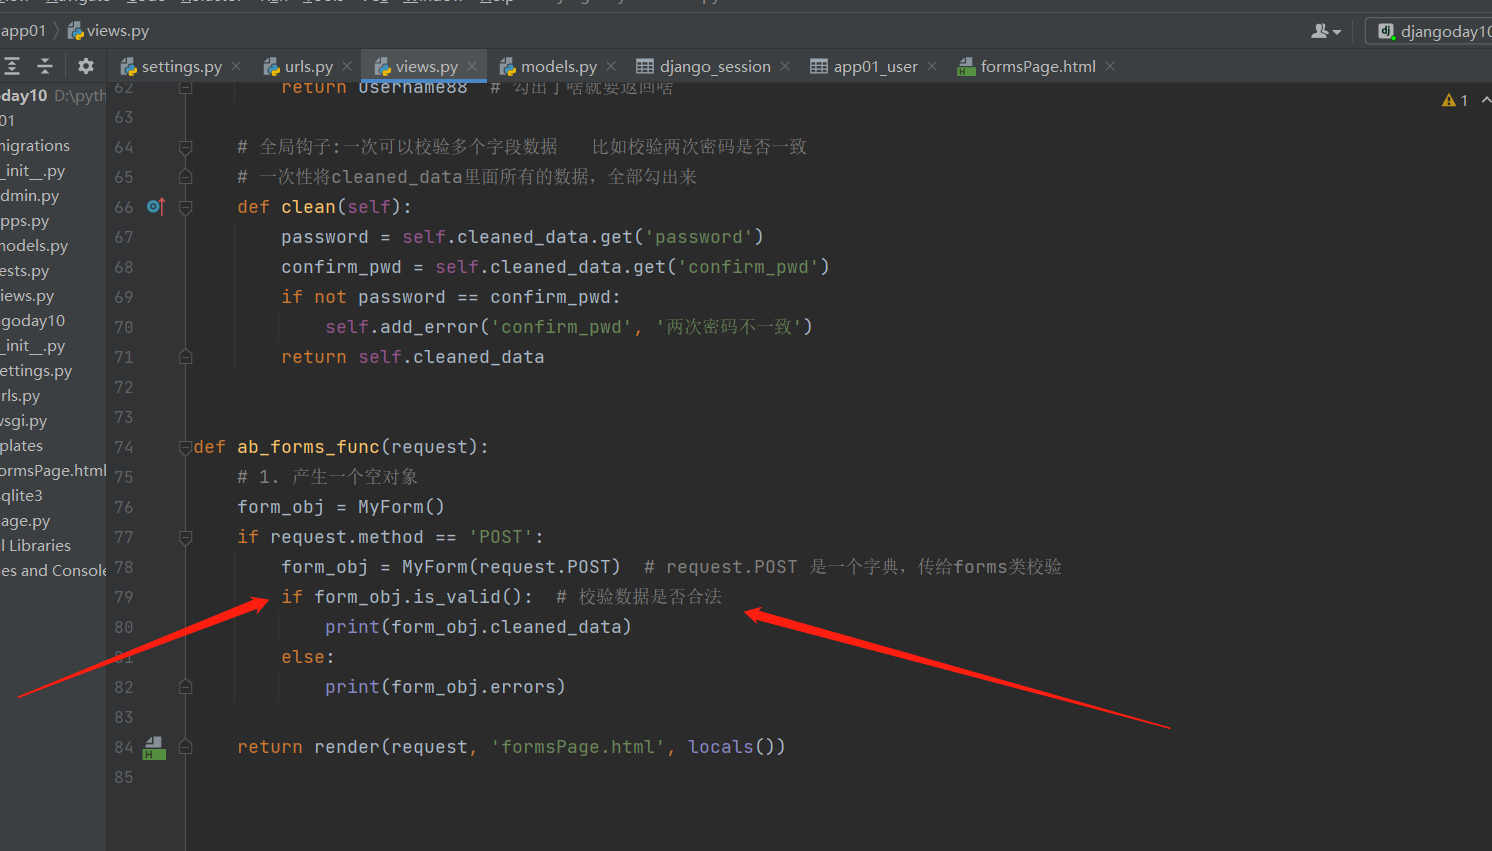Toggle the fold marker at line 65
Image resolution: width=1492 pixels, height=851 pixels.
pyautogui.click(x=185, y=177)
